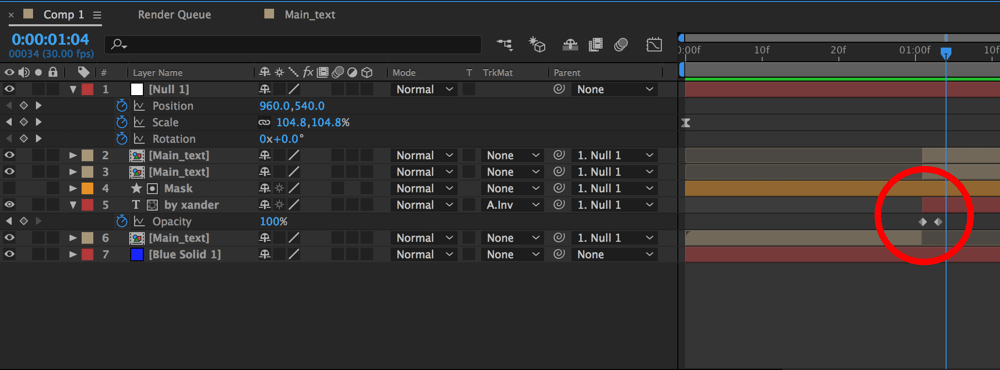The image size is (1000, 370).
Task: Switch to the Main_text tab
Action: 309,14
